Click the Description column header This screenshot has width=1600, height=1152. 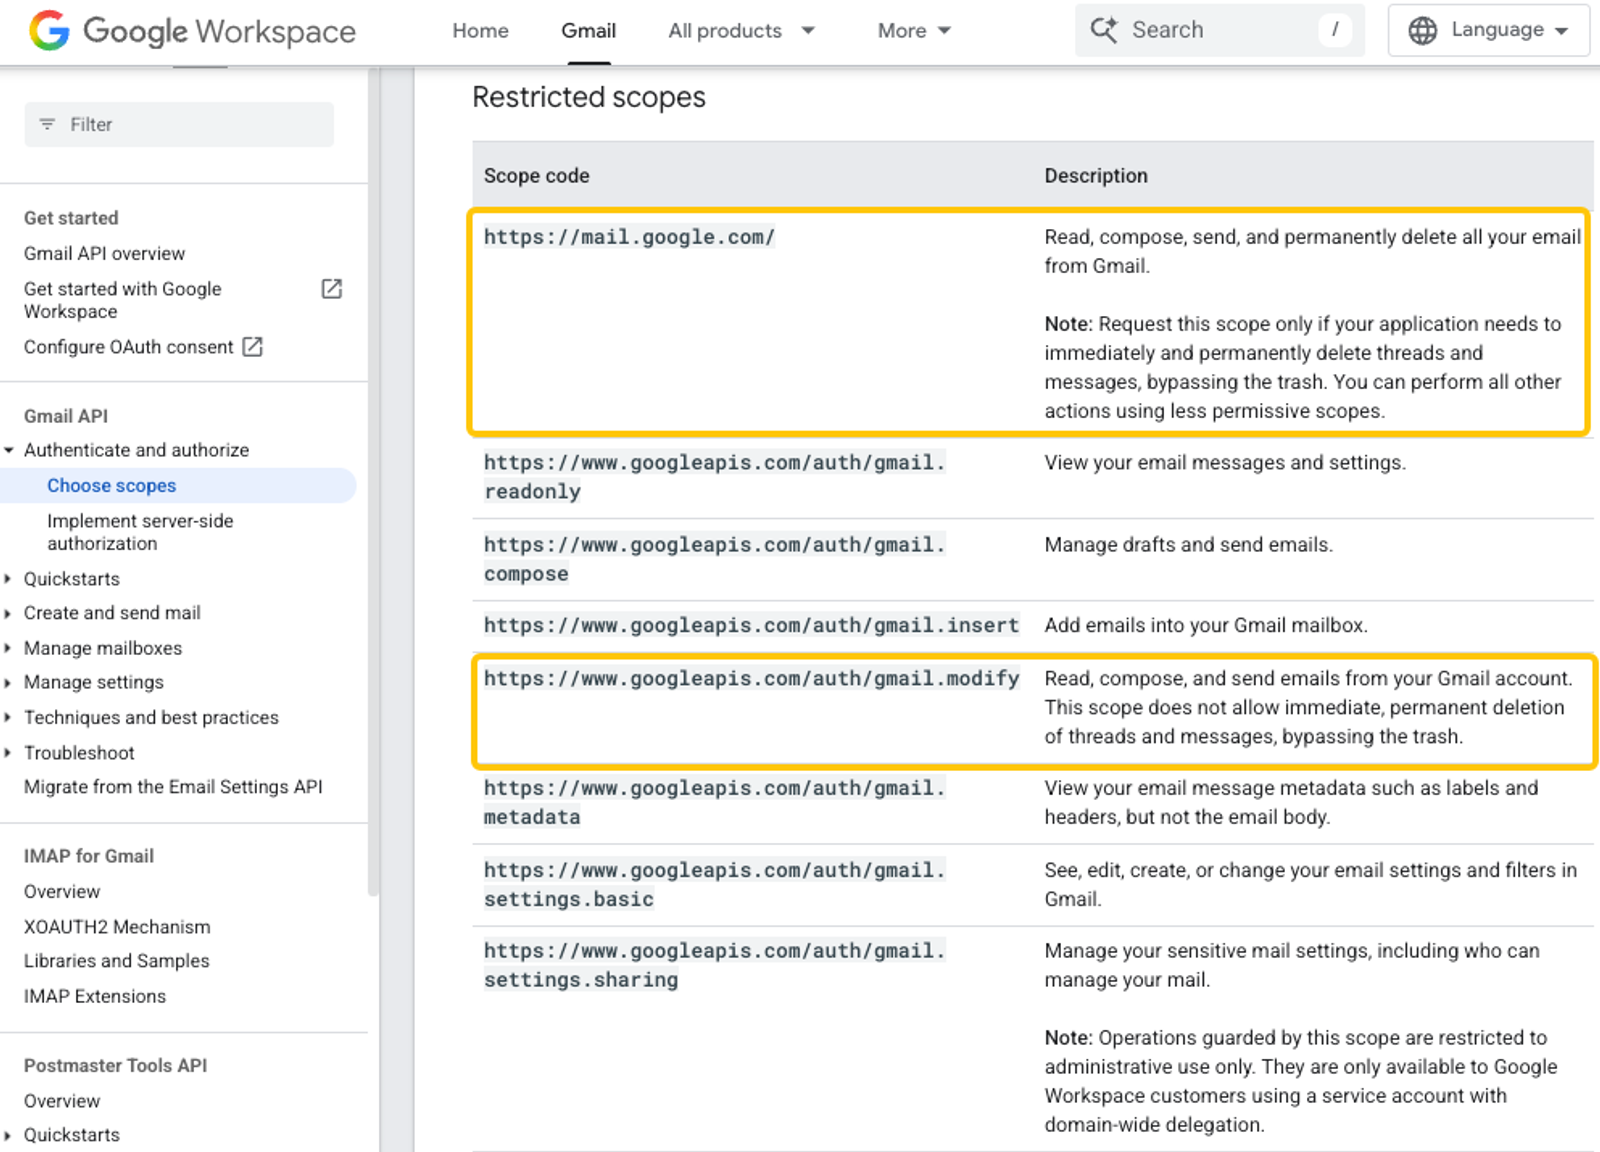click(x=1096, y=176)
